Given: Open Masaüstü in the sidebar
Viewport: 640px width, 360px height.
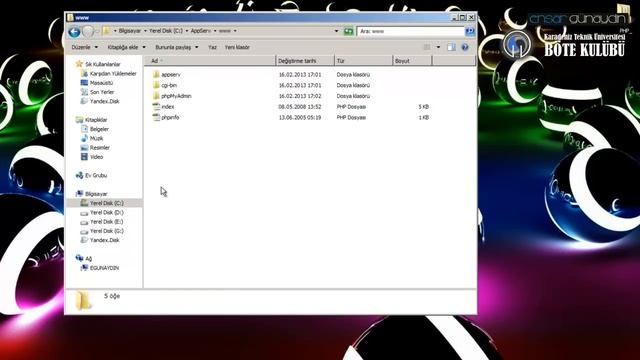Looking at the screenshot, I should coord(101,83).
